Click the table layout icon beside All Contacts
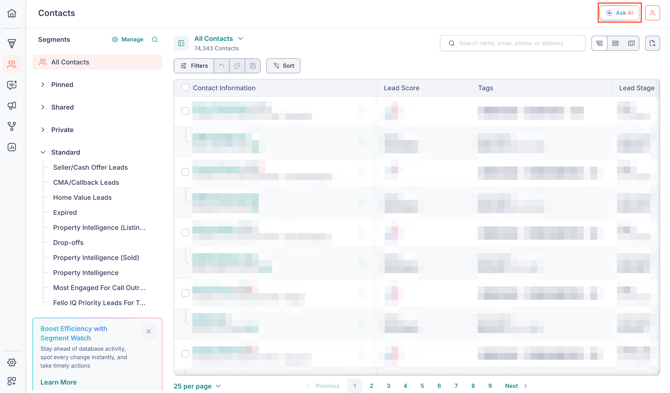 (181, 43)
